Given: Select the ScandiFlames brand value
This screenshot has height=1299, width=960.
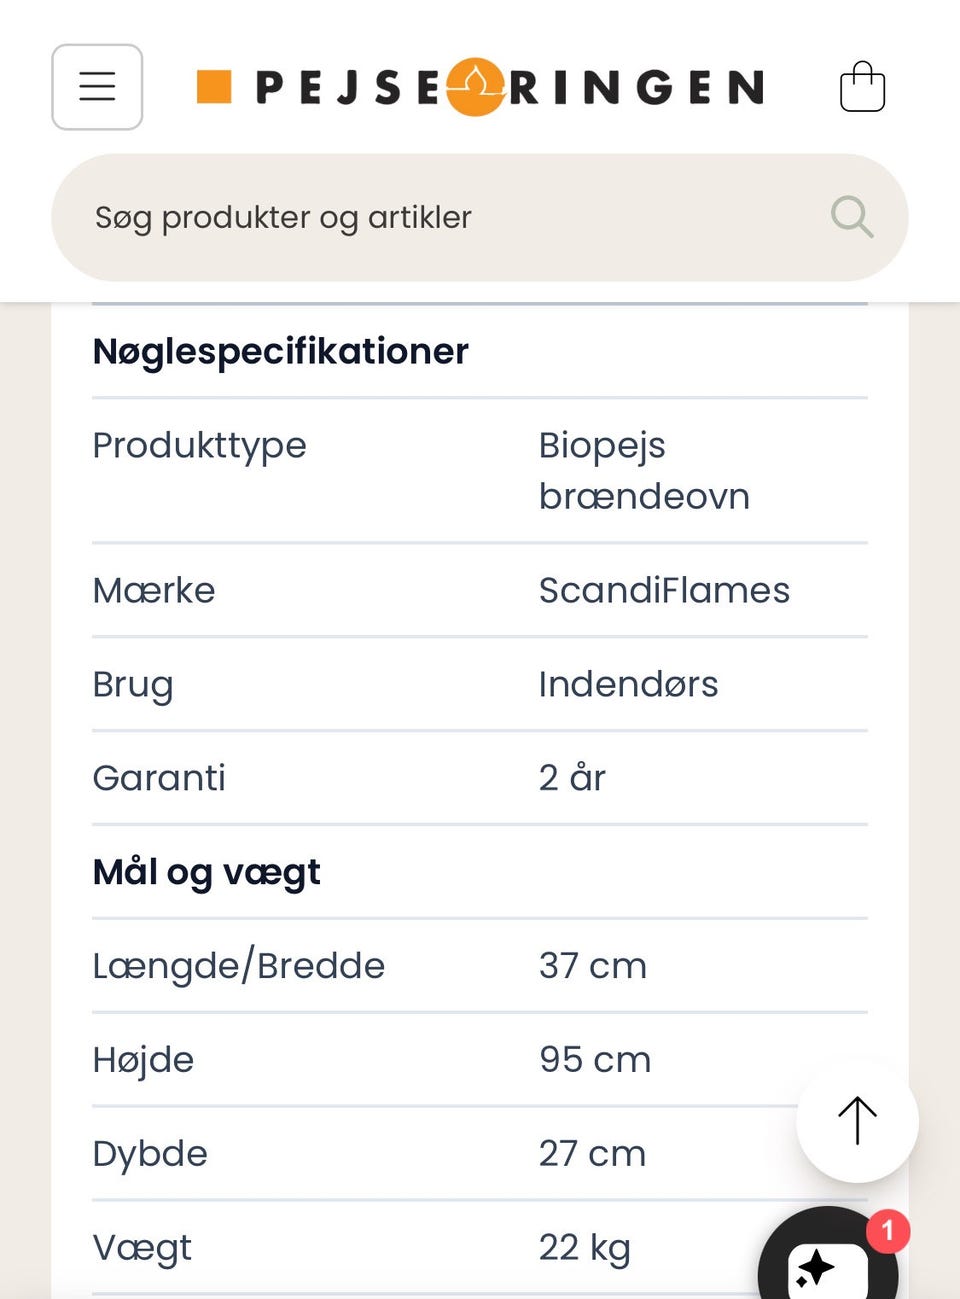Looking at the screenshot, I should (x=664, y=590).
